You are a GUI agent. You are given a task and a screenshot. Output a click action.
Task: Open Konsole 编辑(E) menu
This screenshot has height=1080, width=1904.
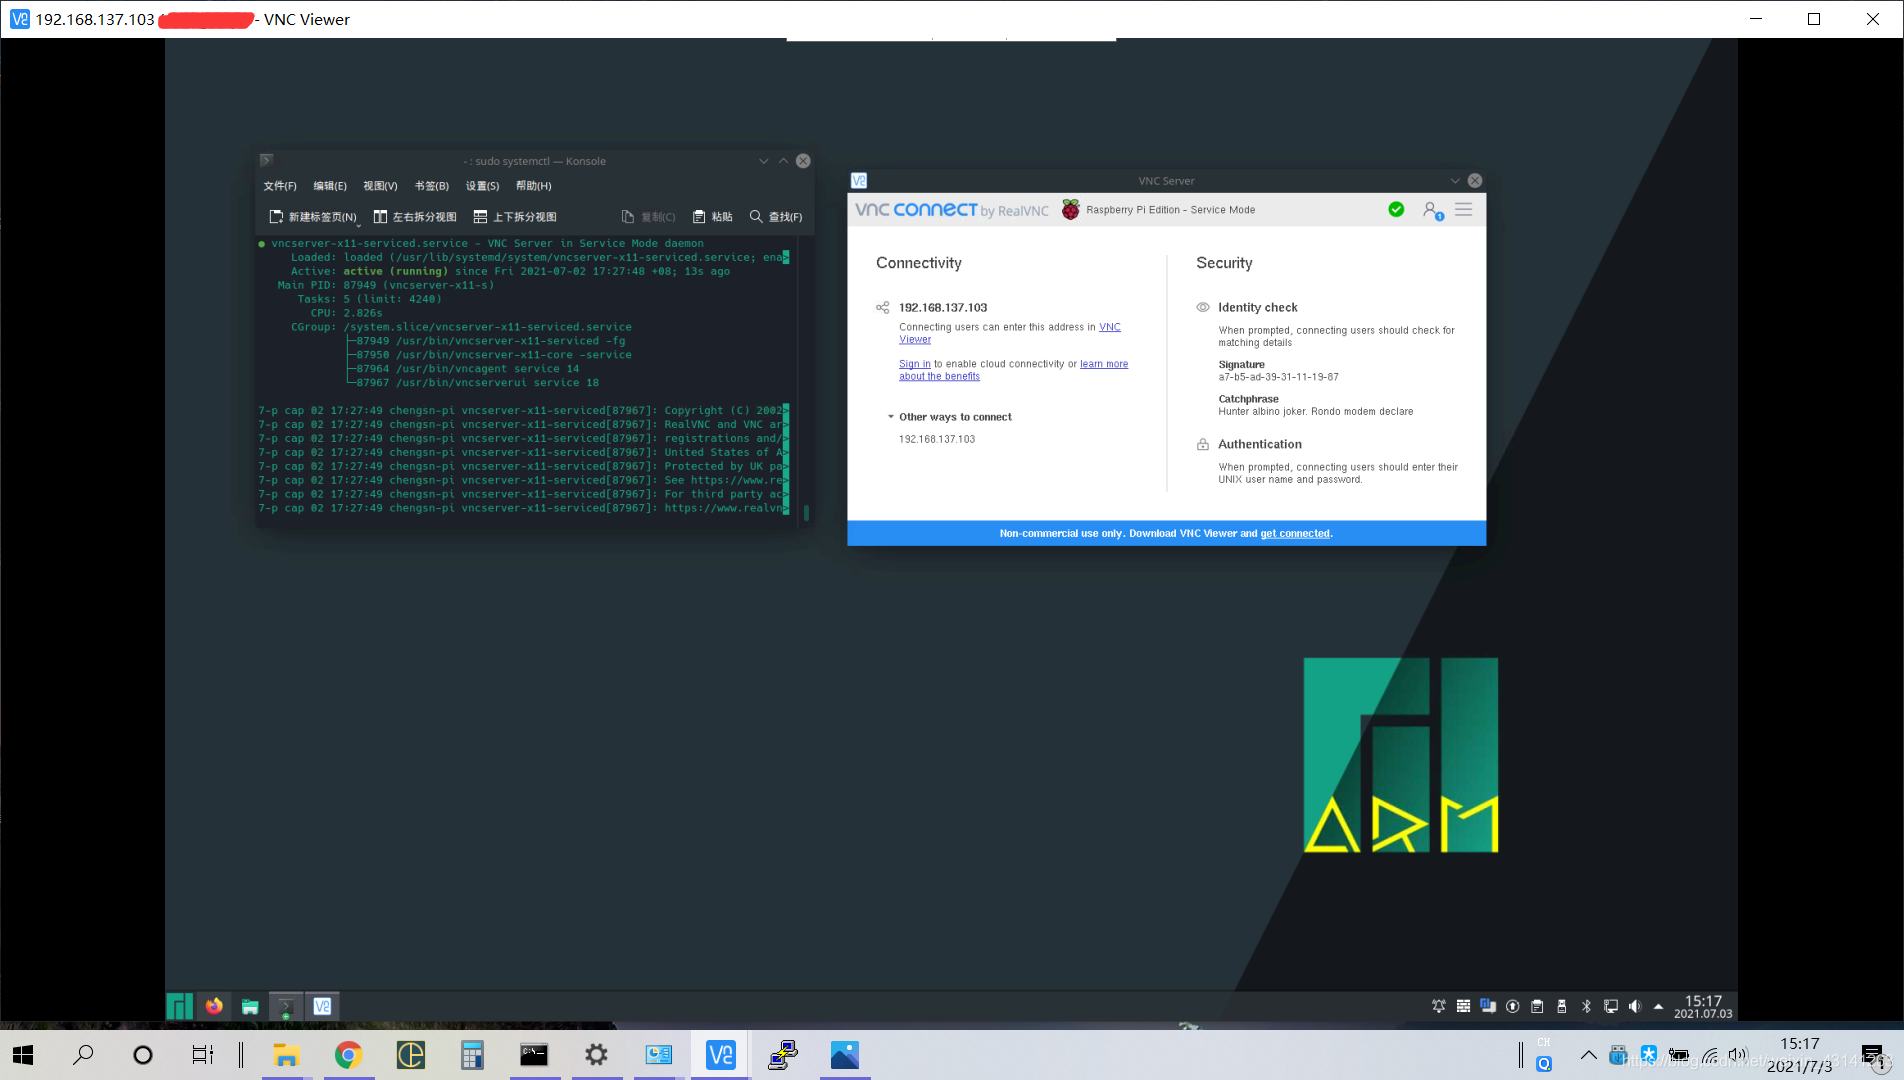330,186
